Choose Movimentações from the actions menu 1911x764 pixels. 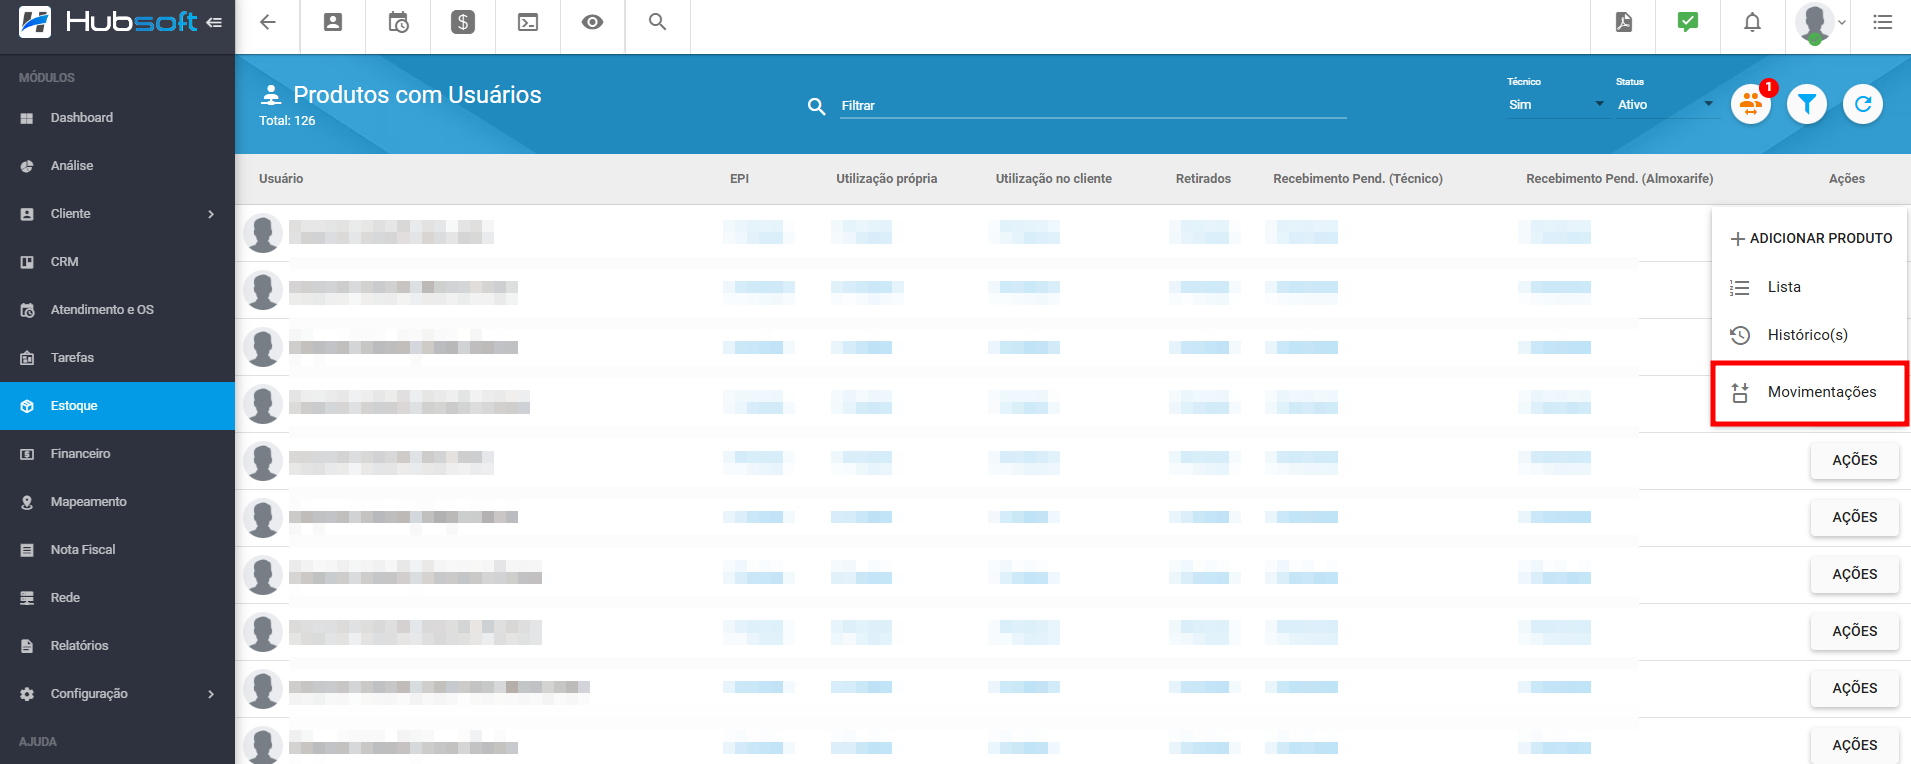coord(1811,392)
